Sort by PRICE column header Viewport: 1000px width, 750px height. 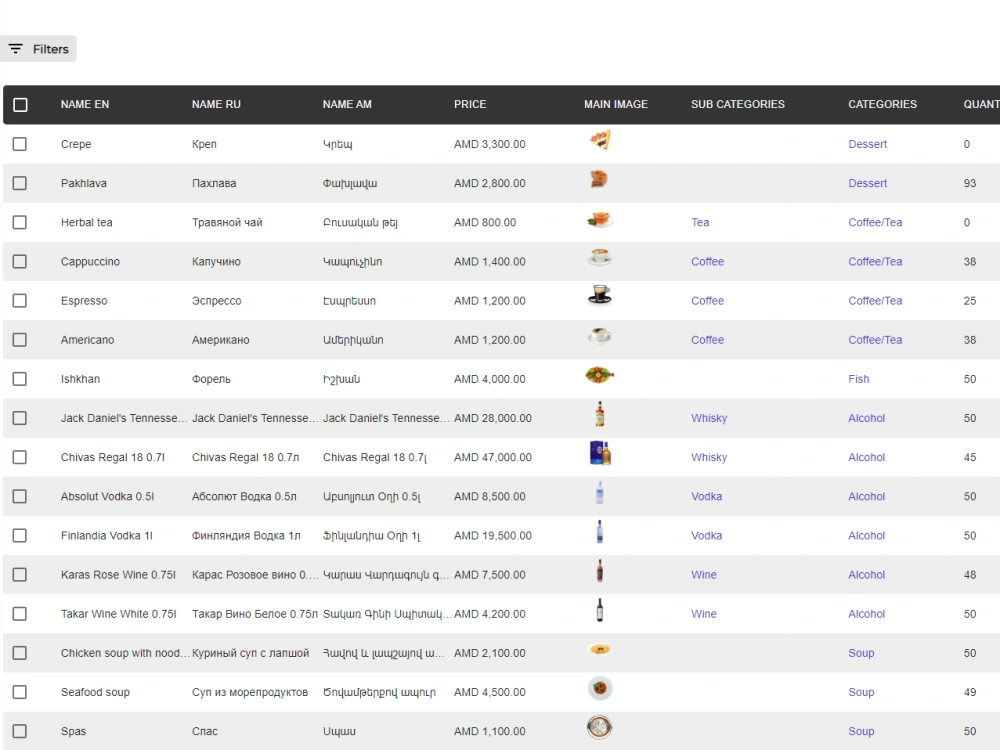point(470,104)
